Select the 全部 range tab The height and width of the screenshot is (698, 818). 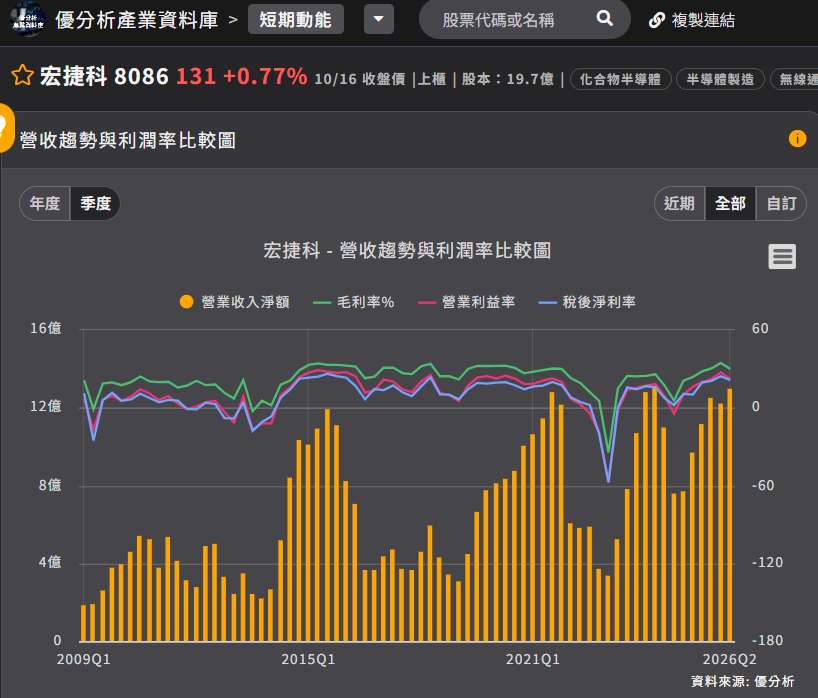(730, 203)
